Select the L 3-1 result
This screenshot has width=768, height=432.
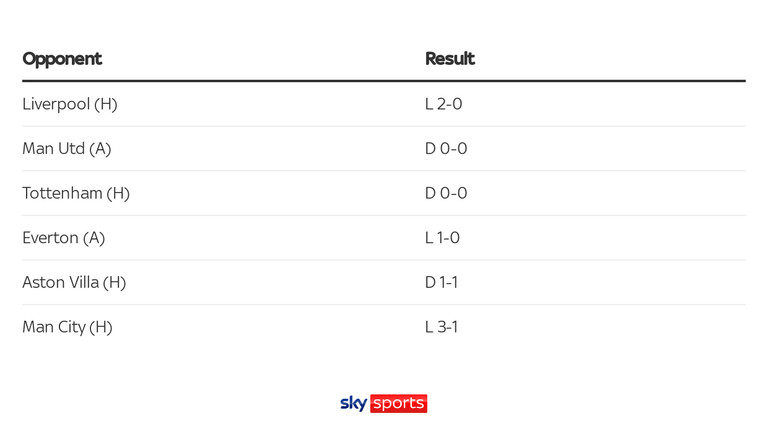[441, 327]
